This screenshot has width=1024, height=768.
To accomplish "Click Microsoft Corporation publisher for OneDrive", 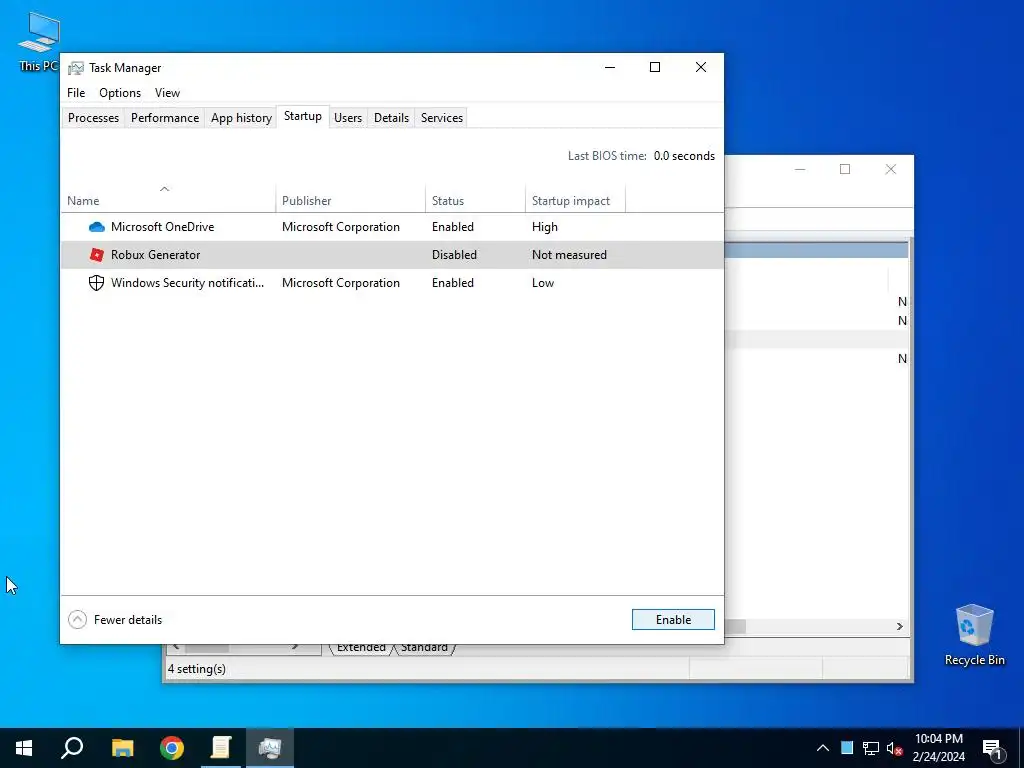I will click(341, 227).
